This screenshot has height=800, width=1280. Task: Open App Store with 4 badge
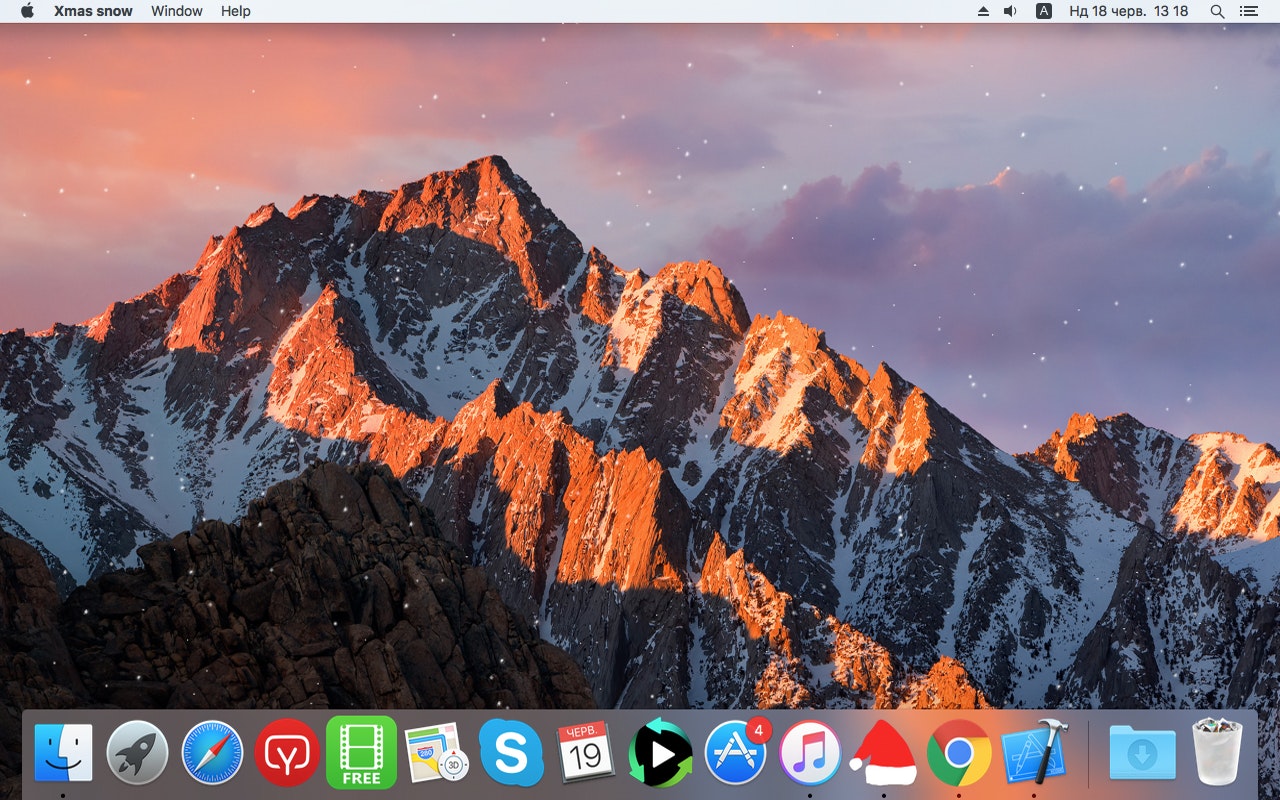(x=736, y=751)
